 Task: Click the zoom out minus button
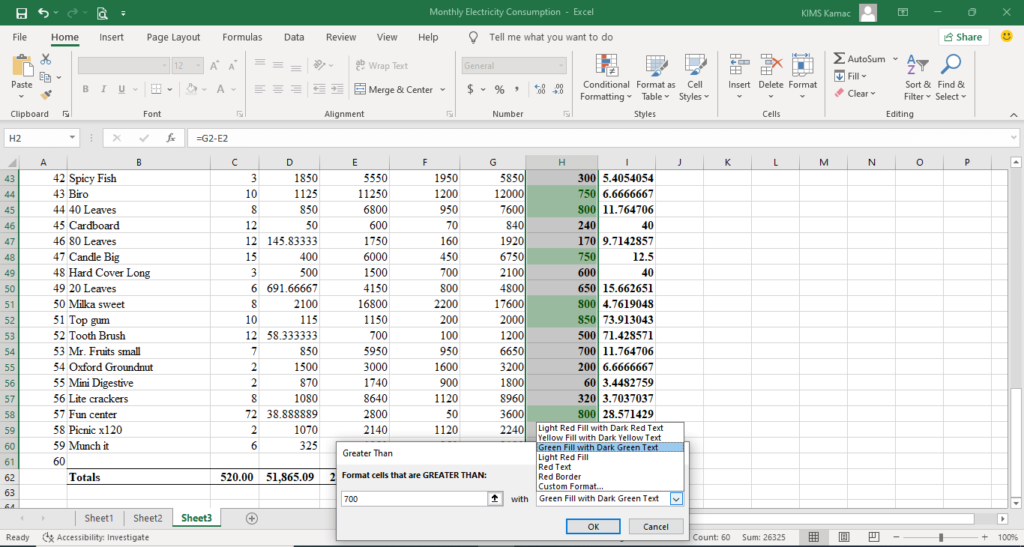coord(896,537)
